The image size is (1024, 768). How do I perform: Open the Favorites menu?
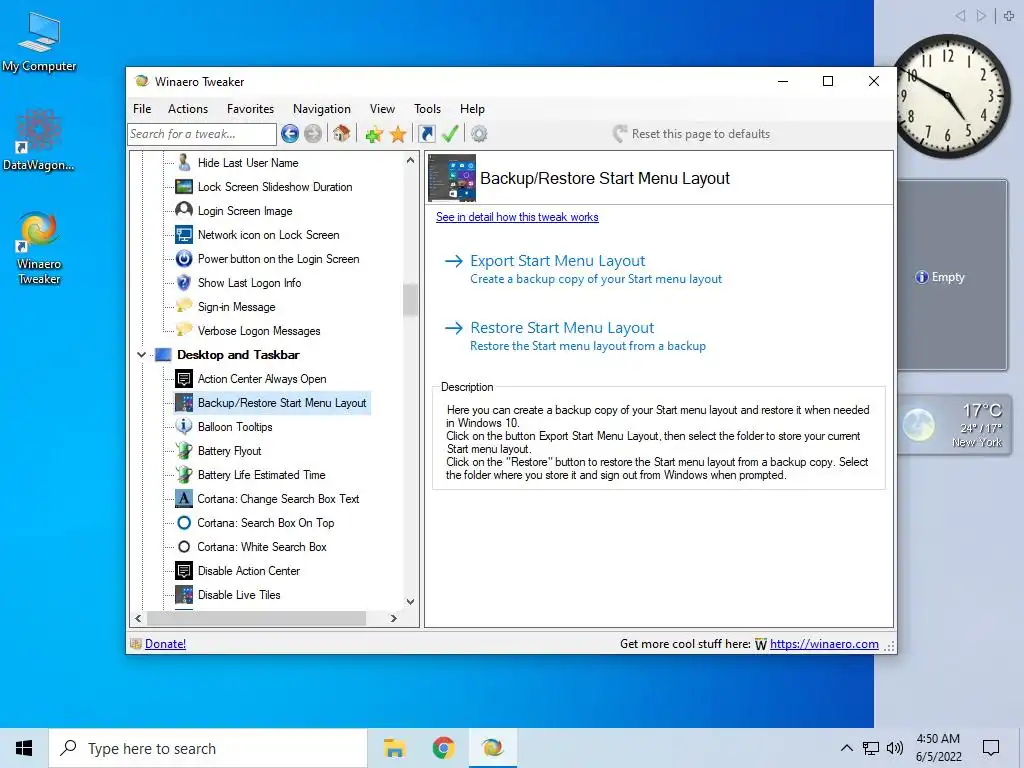250,109
